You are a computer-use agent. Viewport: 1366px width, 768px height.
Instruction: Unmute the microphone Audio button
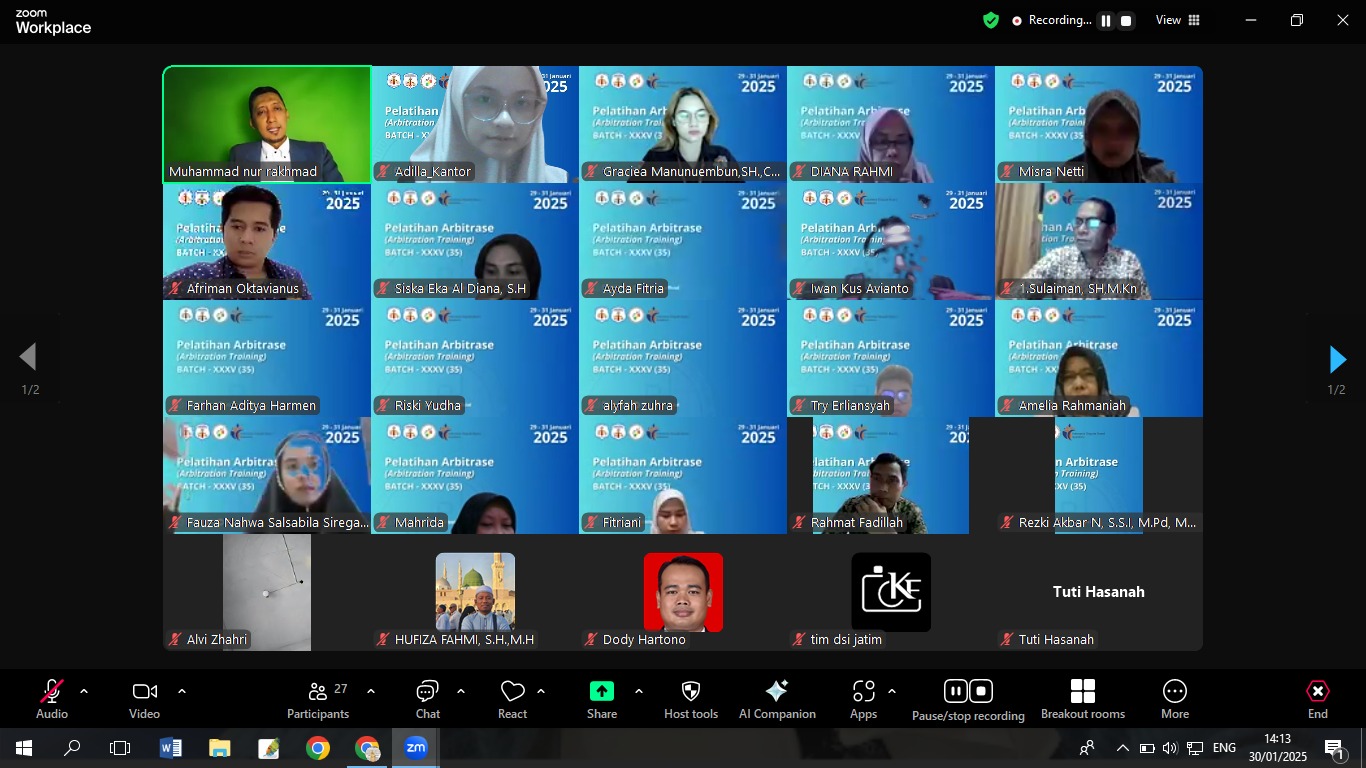(52, 698)
